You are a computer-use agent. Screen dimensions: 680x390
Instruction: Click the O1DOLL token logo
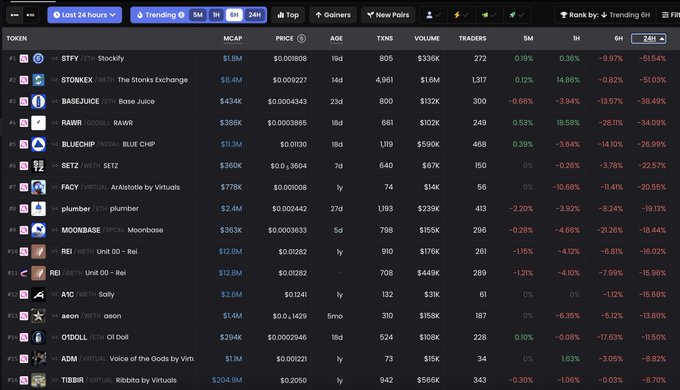point(38,337)
